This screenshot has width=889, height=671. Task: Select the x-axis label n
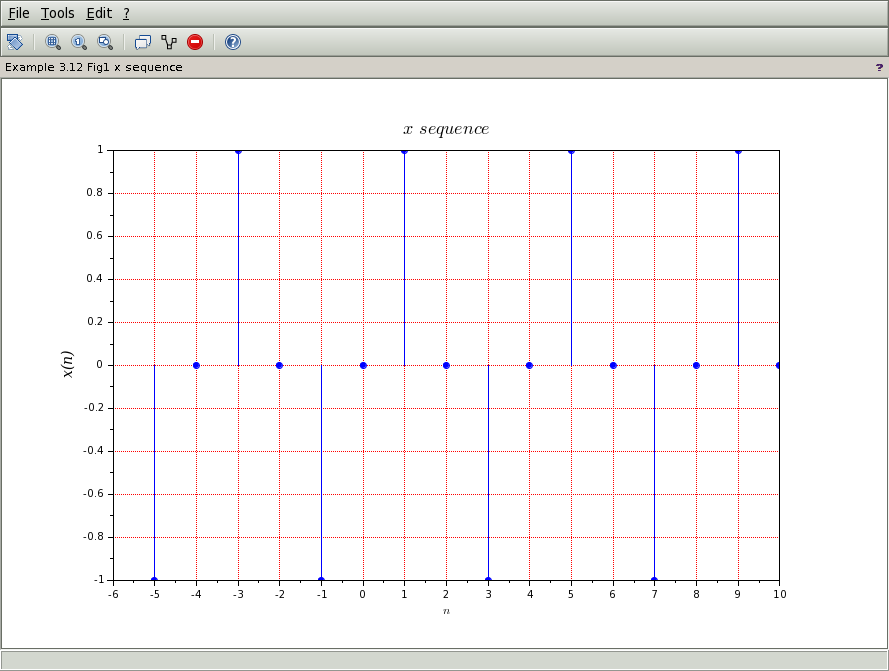pos(446,611)
